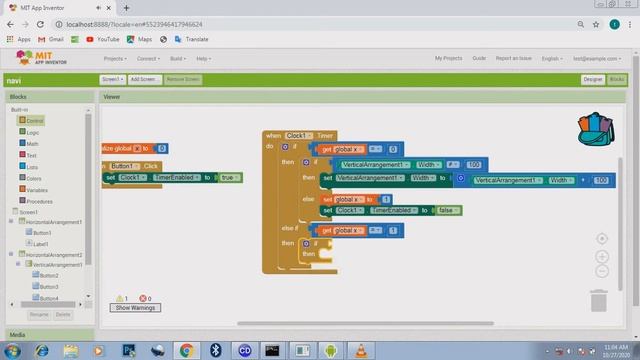Open Chrome from the taskbar
Screen dimensions: 640x360
tap(187, 351)
